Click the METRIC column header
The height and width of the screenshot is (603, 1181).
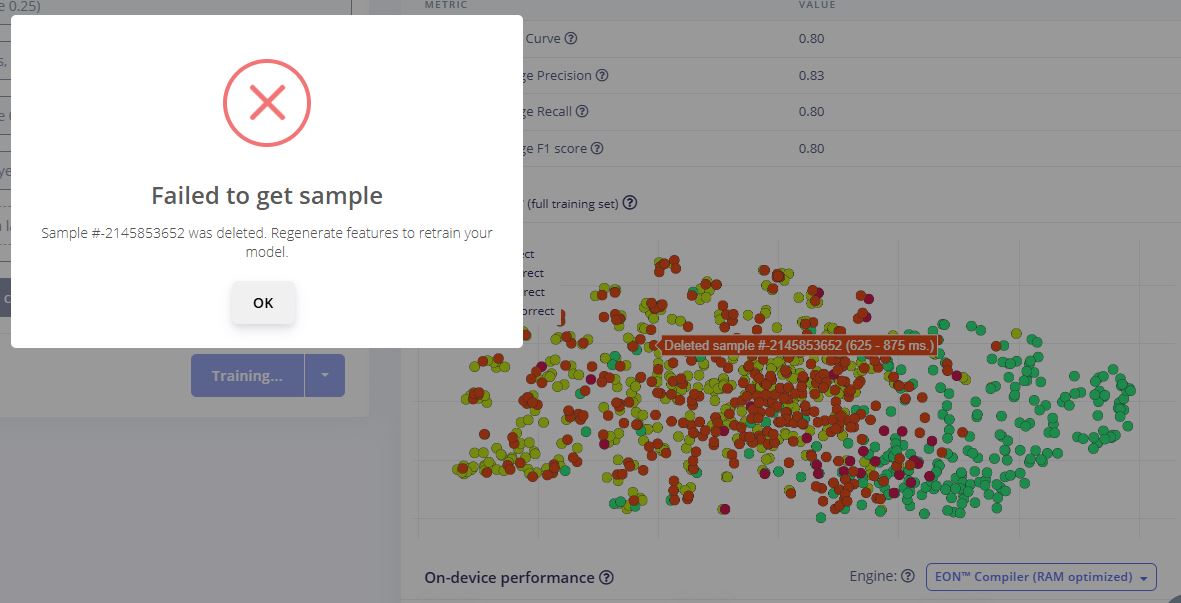(x=446, y=5)
